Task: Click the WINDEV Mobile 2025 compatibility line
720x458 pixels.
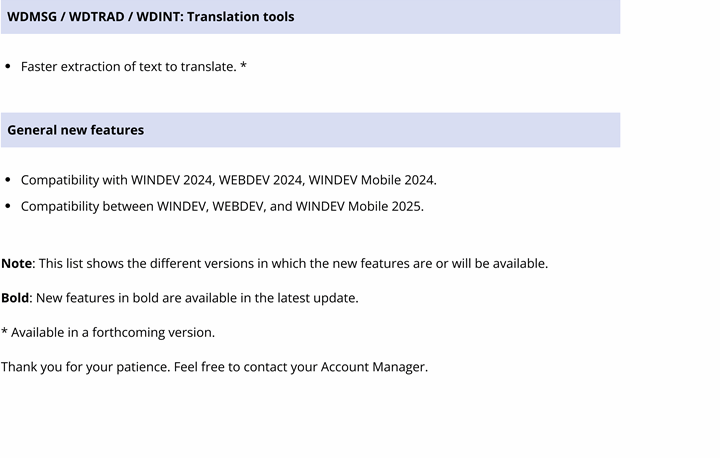Action: (x=222, y=206)
